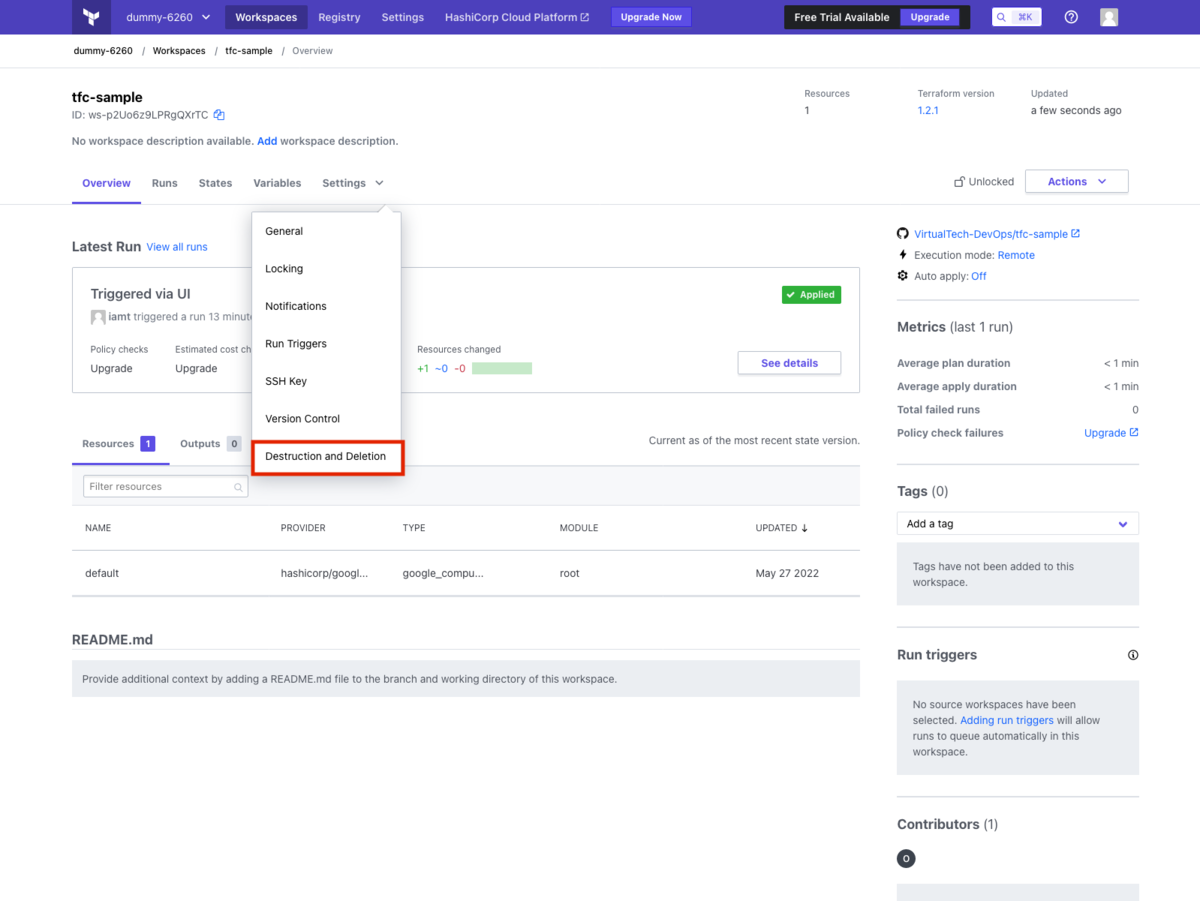Click the google_compu... type cell
1200x901 pixels.
tap(443, 574)
